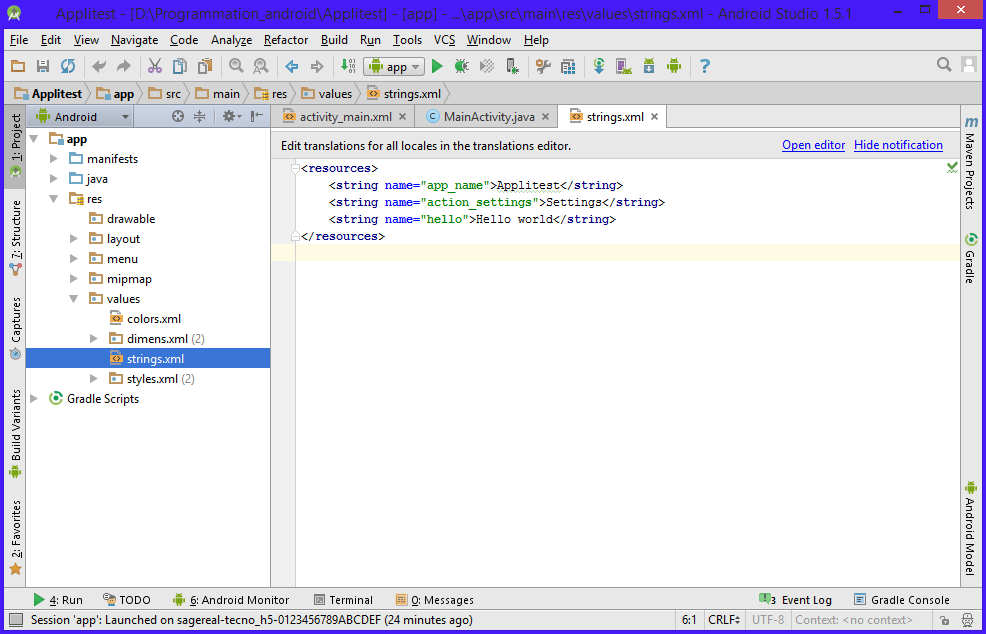Collapse the app module tree node
Viewport: 986px width, 634px height.
tap(34, 139)
